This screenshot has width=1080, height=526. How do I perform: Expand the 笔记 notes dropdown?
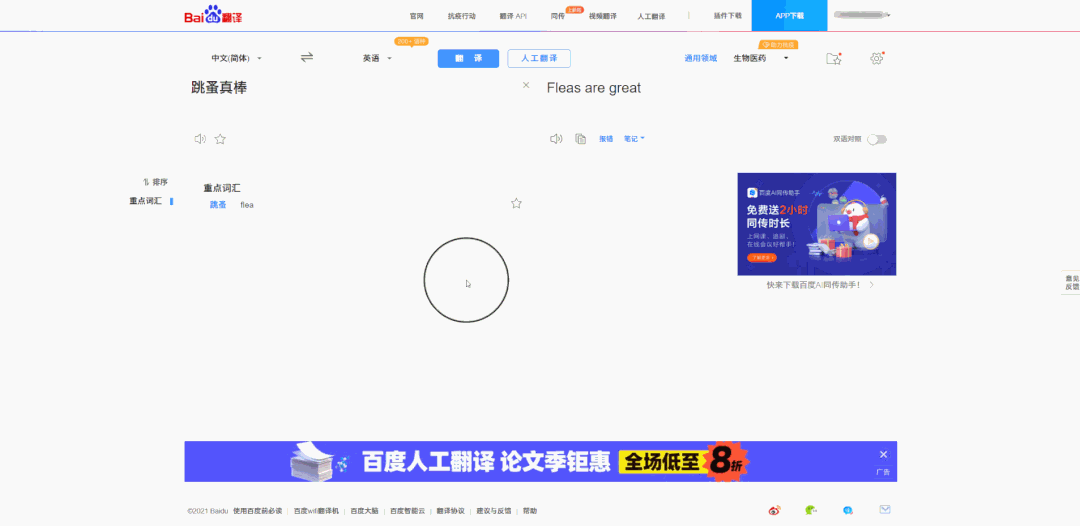coord(634,139)
